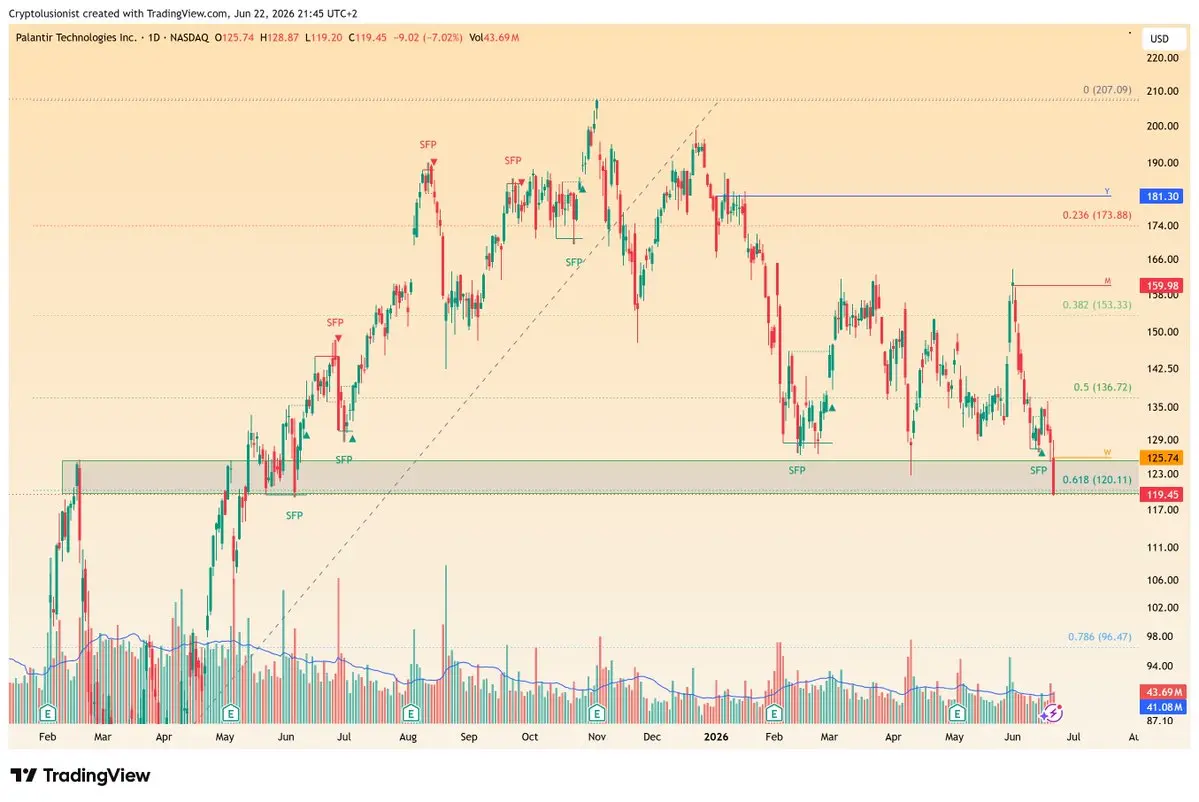
Task: Select the 43.69M volume axis label
Action: click(x=1162, y=692)
